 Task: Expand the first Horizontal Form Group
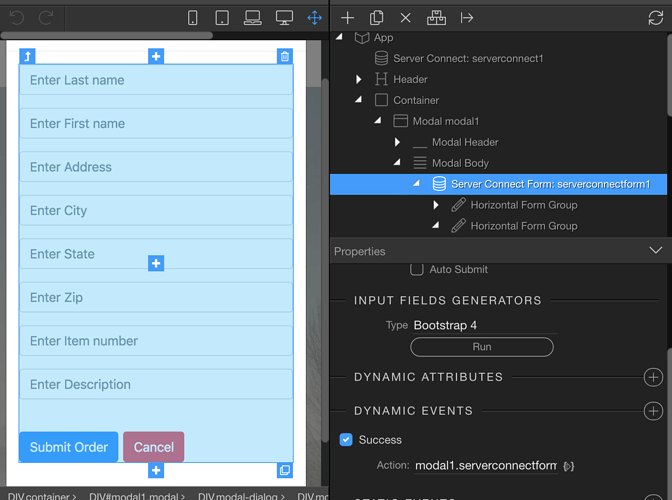436,205
